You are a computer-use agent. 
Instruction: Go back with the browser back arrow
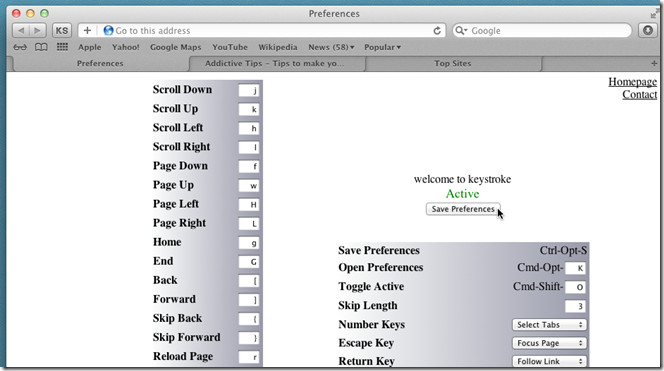21,30
